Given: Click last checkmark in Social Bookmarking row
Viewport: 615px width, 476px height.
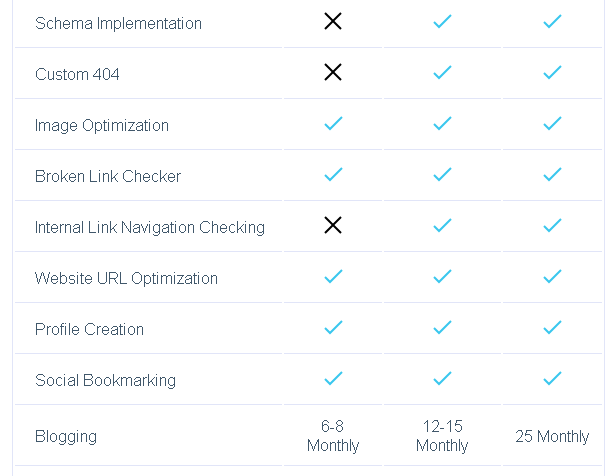Looking at the screenshot, I should [x=552, y=379].
